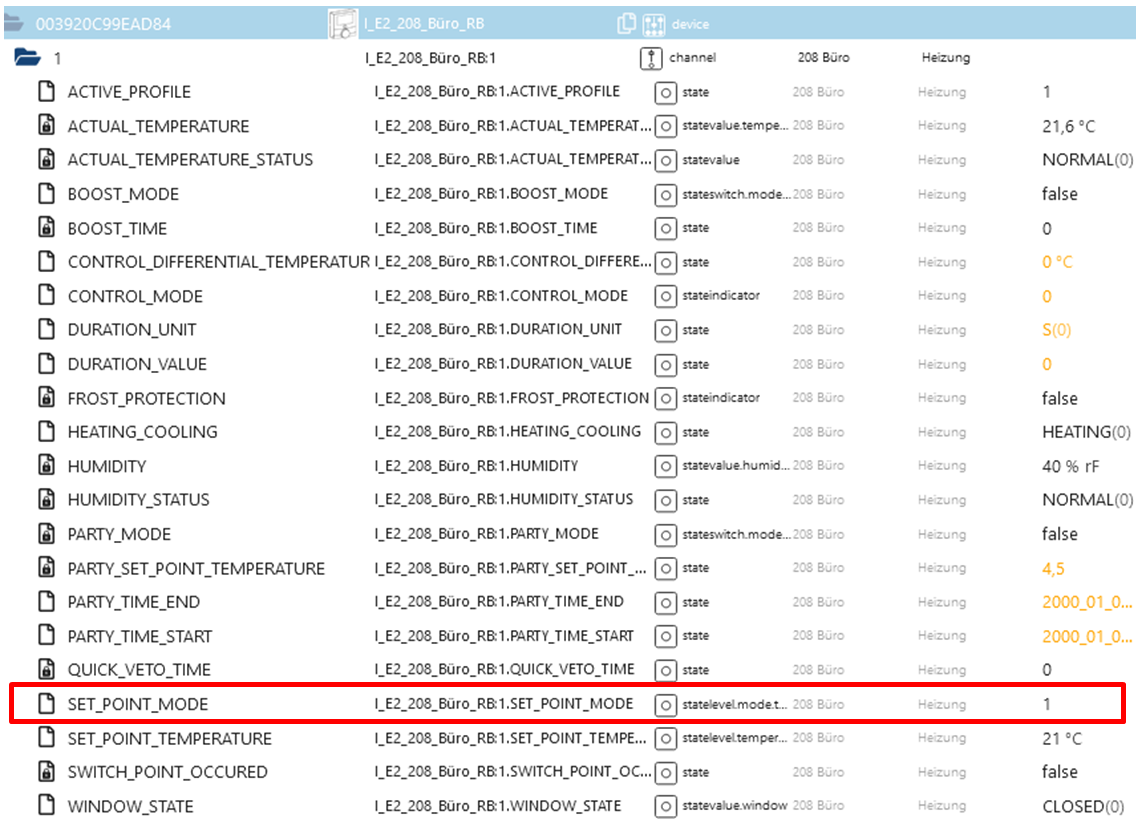Click the file icon of PARTY_TIME_END
The width and height of the screenshot is (1136, 824).
point(46,602)
